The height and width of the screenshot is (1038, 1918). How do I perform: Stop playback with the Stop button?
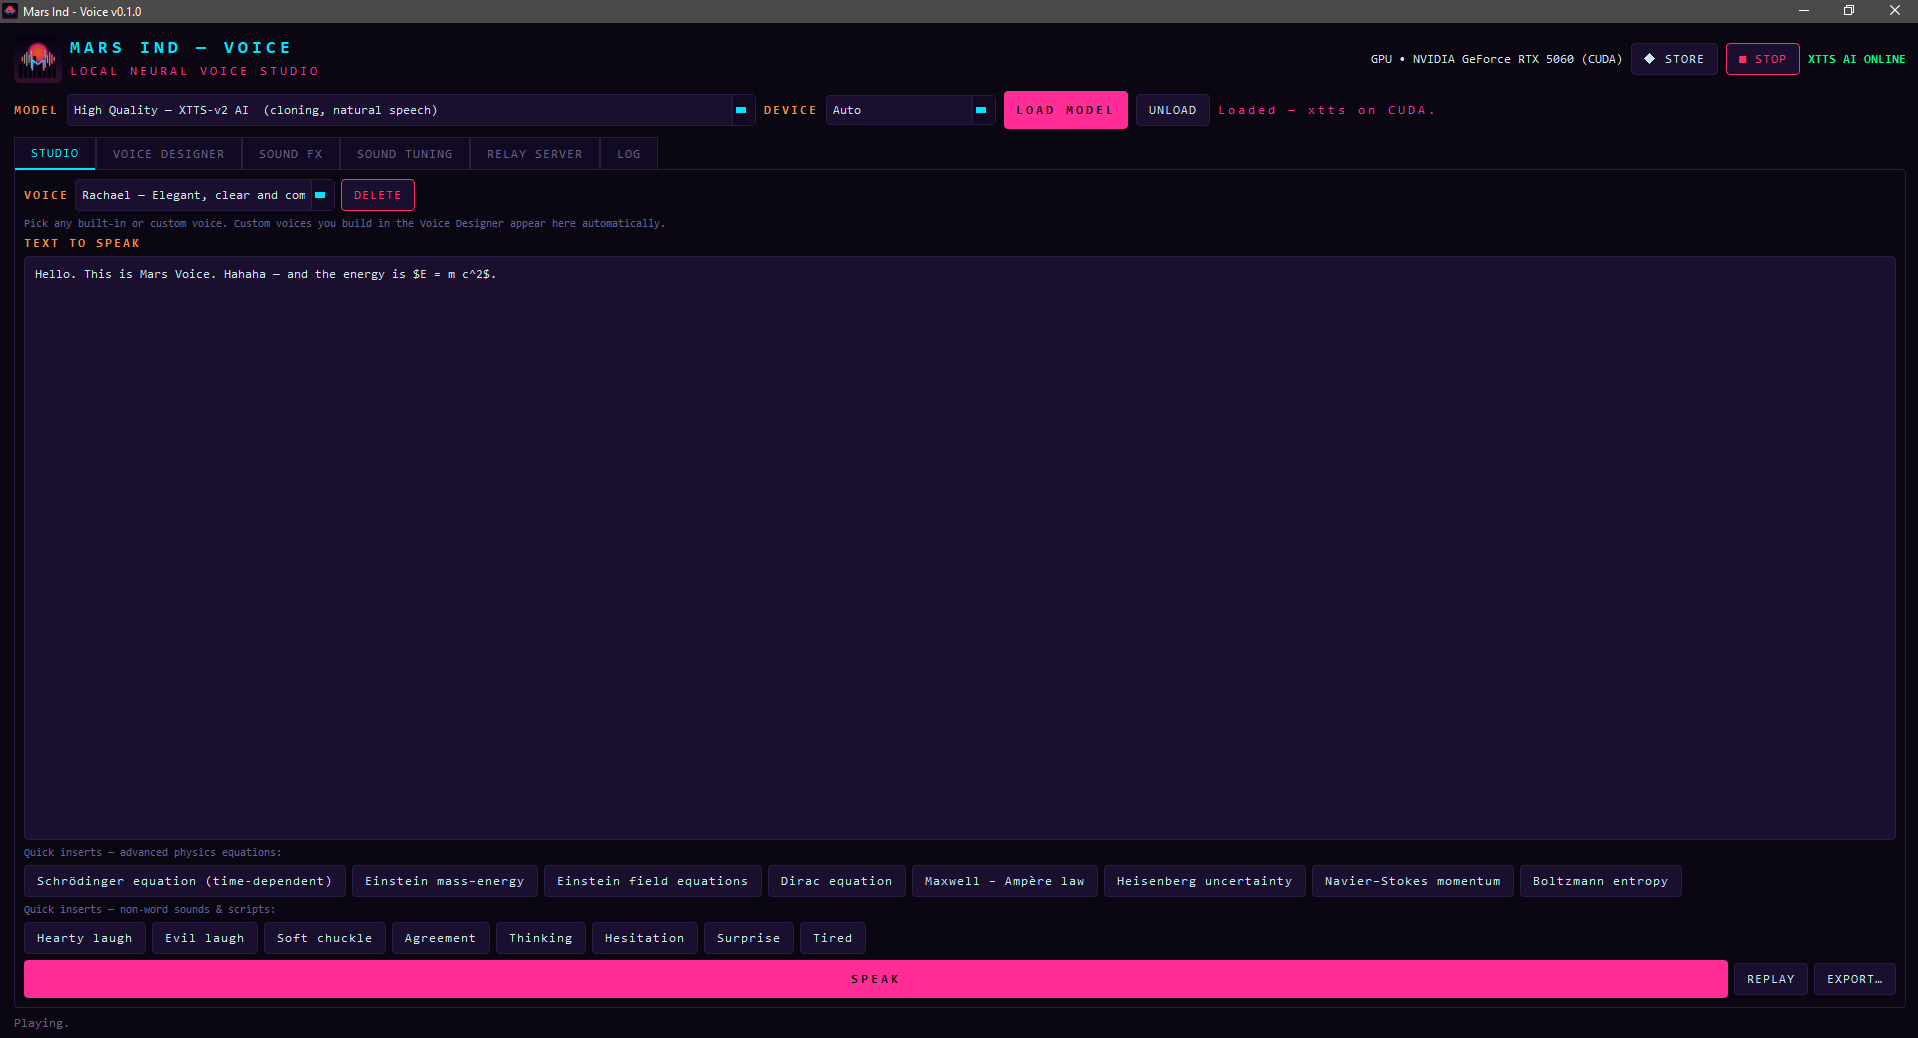tap(1762, 59)
